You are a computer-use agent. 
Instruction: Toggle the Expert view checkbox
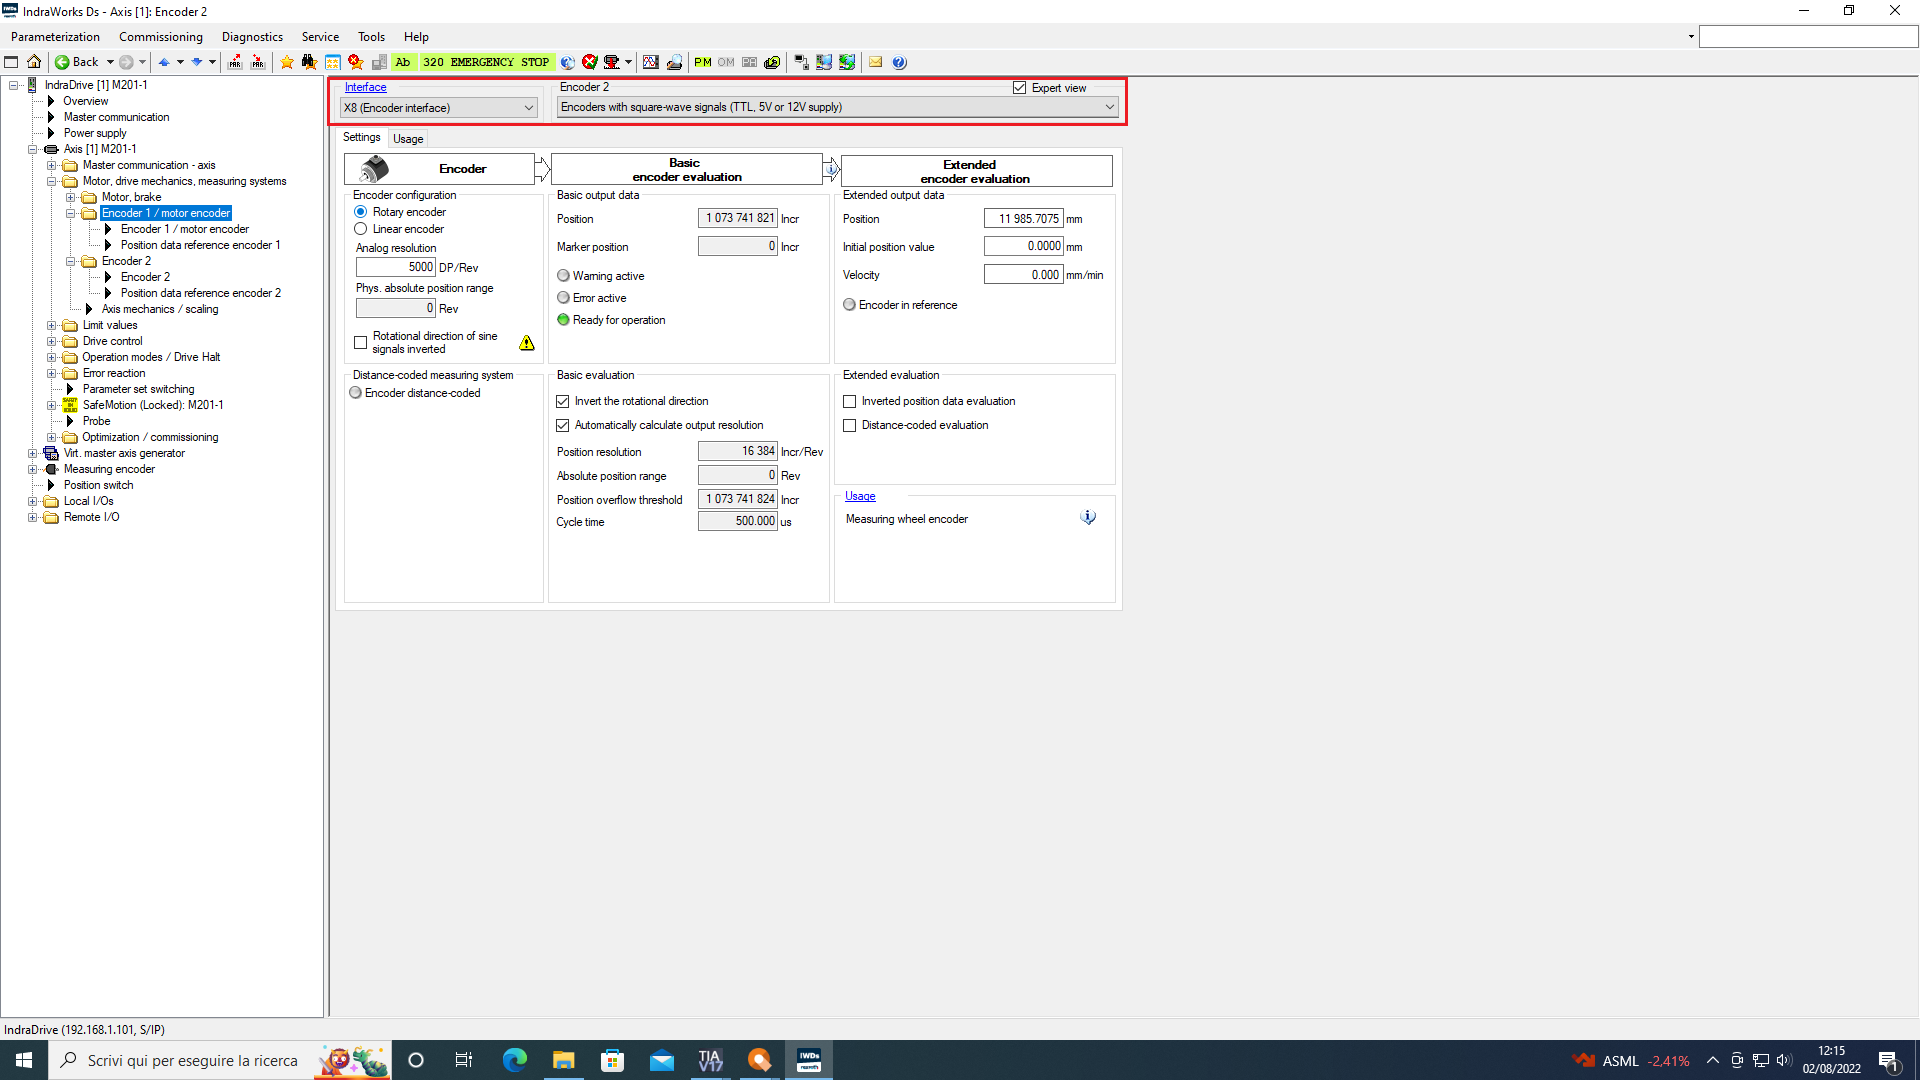coord(1019,88)
